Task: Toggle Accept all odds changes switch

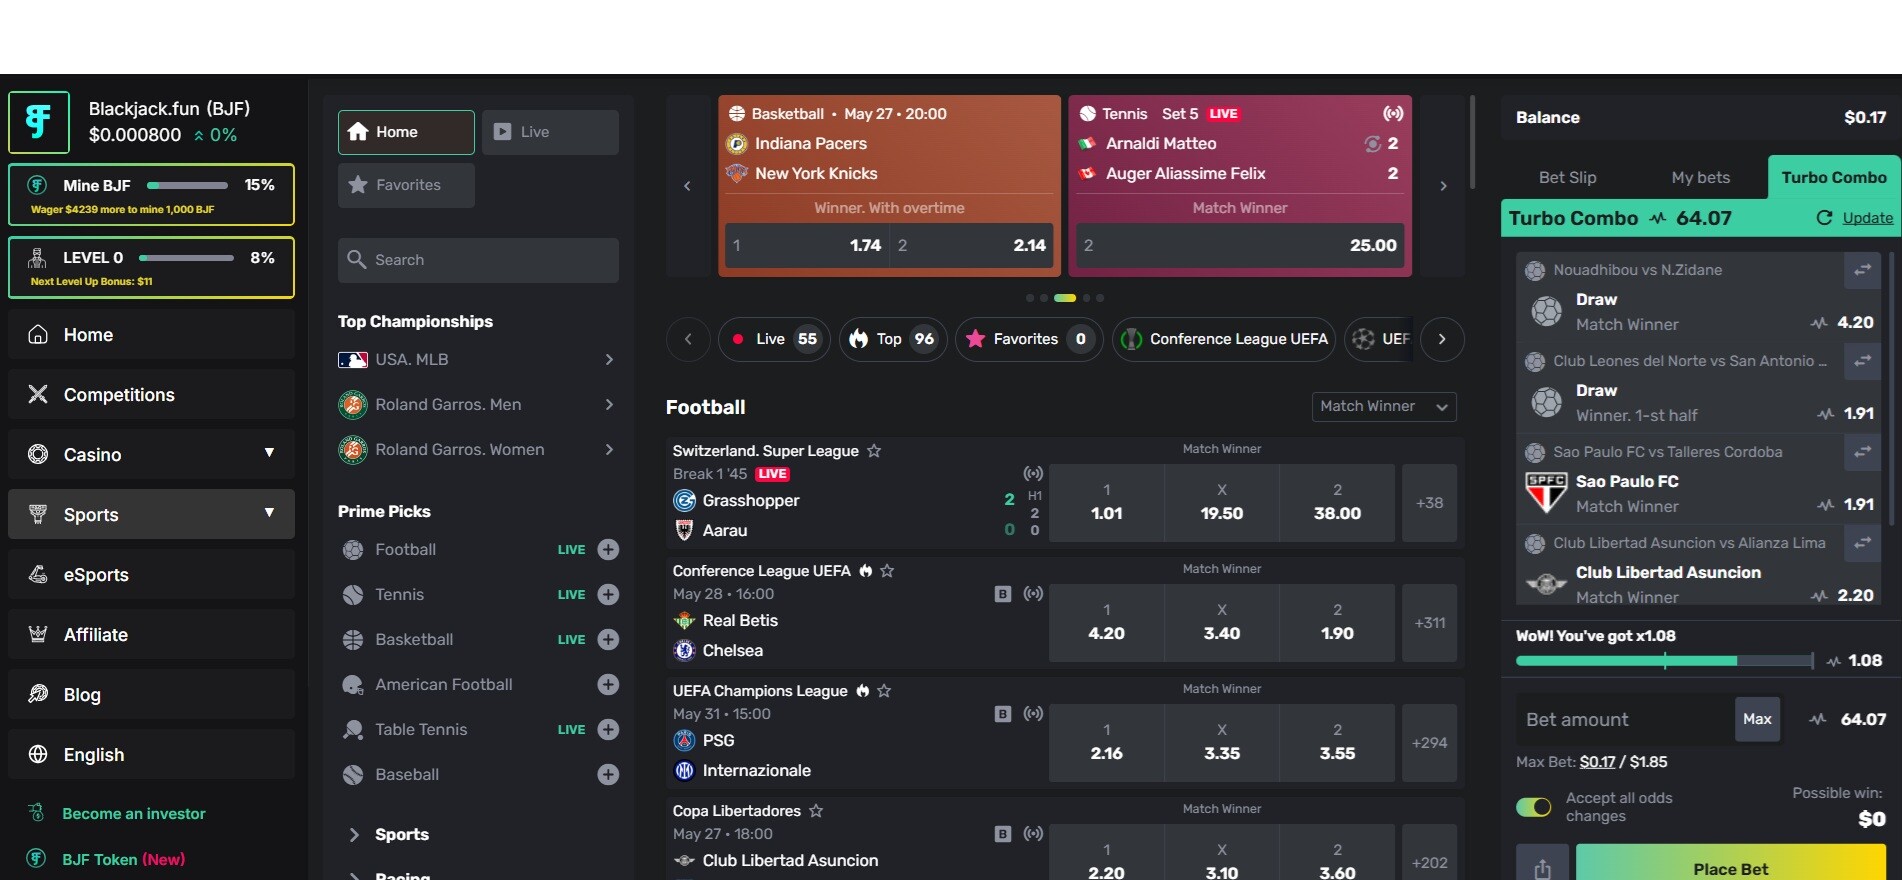Action: pyautogui.click(x=1534, y=806)
